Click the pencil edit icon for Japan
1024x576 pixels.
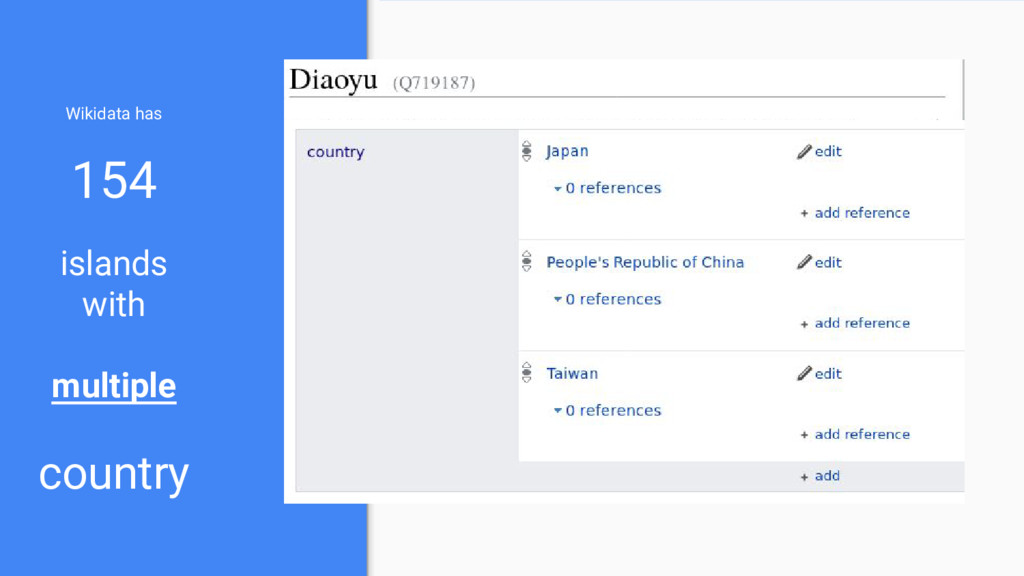[x=804, y=152]
